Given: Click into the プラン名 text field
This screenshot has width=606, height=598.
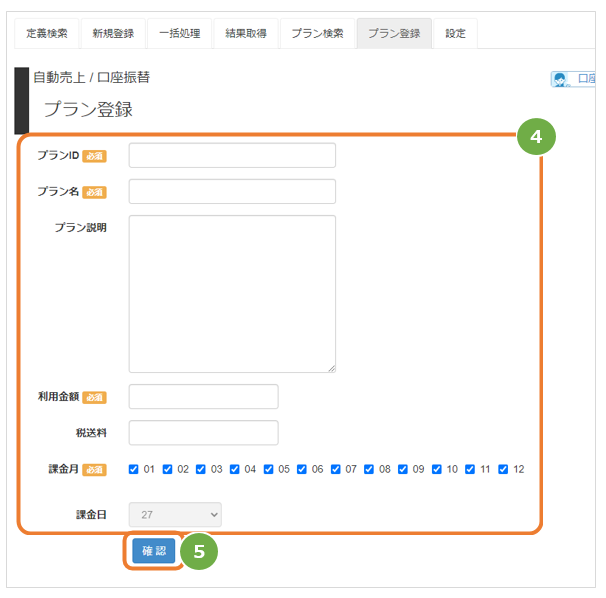Looking at the screenshot, I should pos(232,191).
